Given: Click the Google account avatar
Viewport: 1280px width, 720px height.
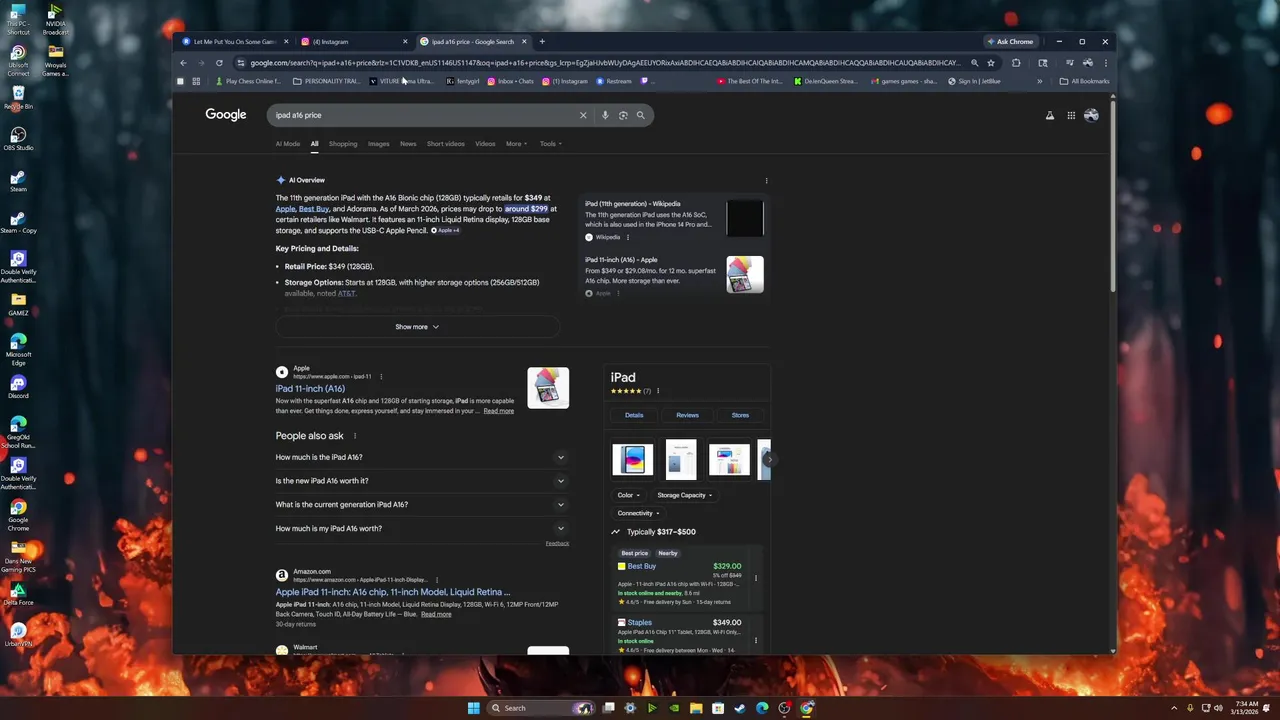Looking at the screenshot, I should [1091, 115].
